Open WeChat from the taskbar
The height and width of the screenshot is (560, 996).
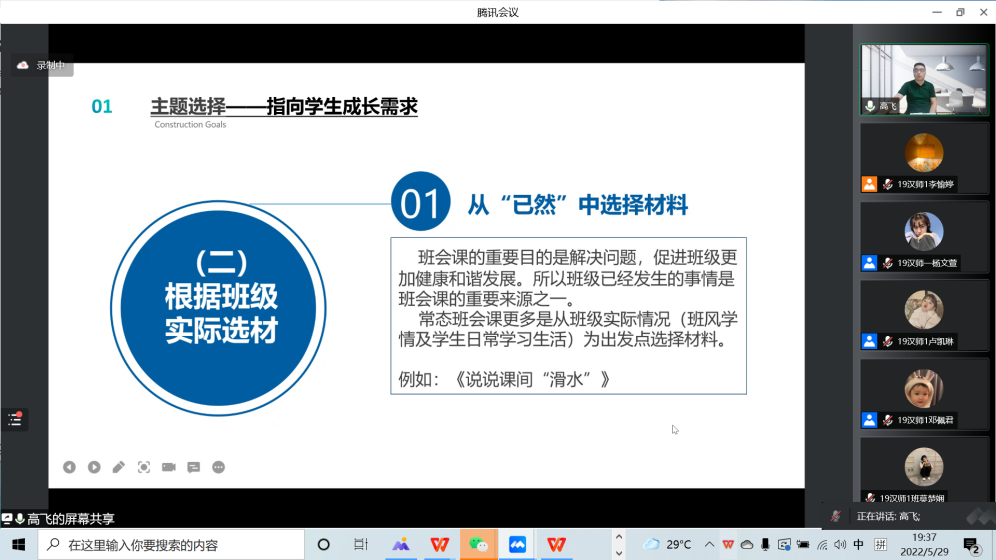pos(478,545)
